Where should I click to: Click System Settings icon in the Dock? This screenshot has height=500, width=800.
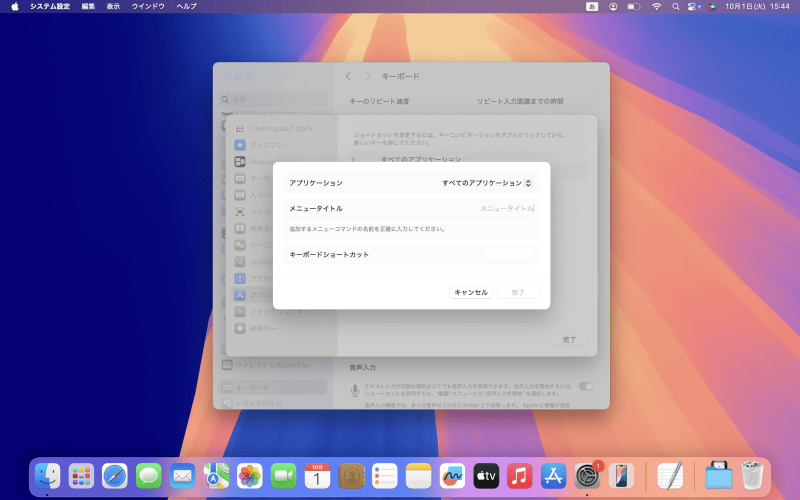[587, 477]
